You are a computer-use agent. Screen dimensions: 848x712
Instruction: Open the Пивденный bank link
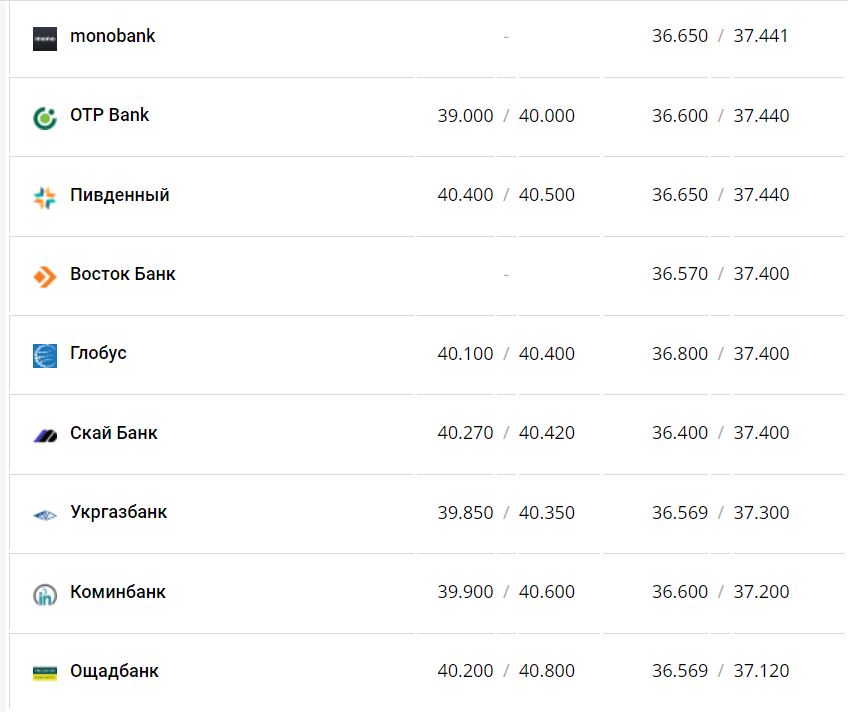(x=119, y=195)
